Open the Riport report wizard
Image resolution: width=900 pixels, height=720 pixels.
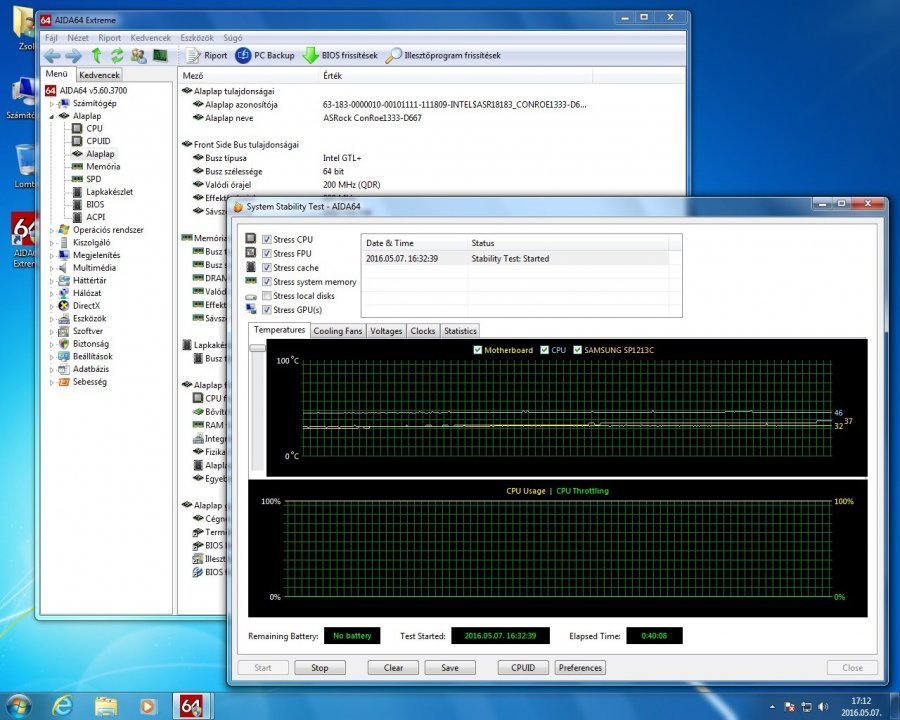(x=207, y=56)
